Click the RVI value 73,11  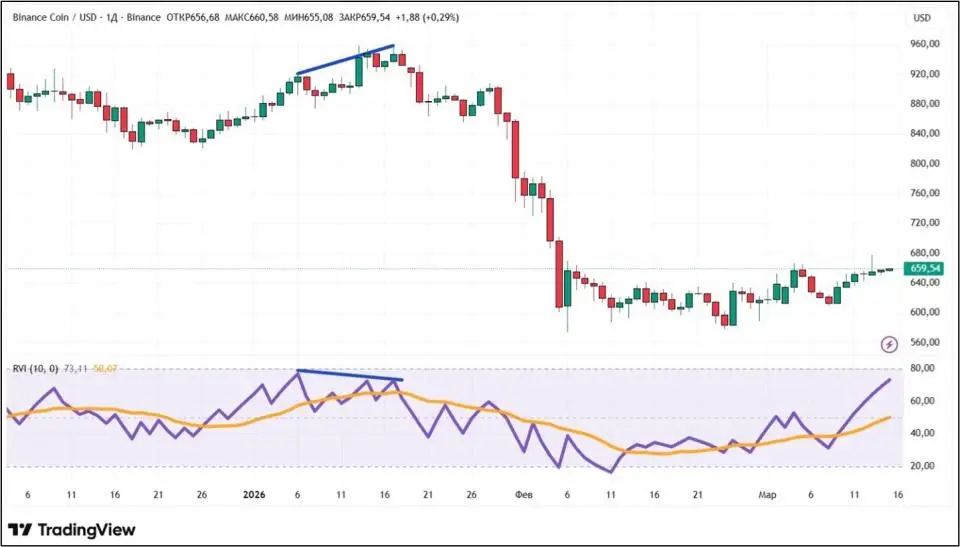pyautogui.click(x=76, y=370)
